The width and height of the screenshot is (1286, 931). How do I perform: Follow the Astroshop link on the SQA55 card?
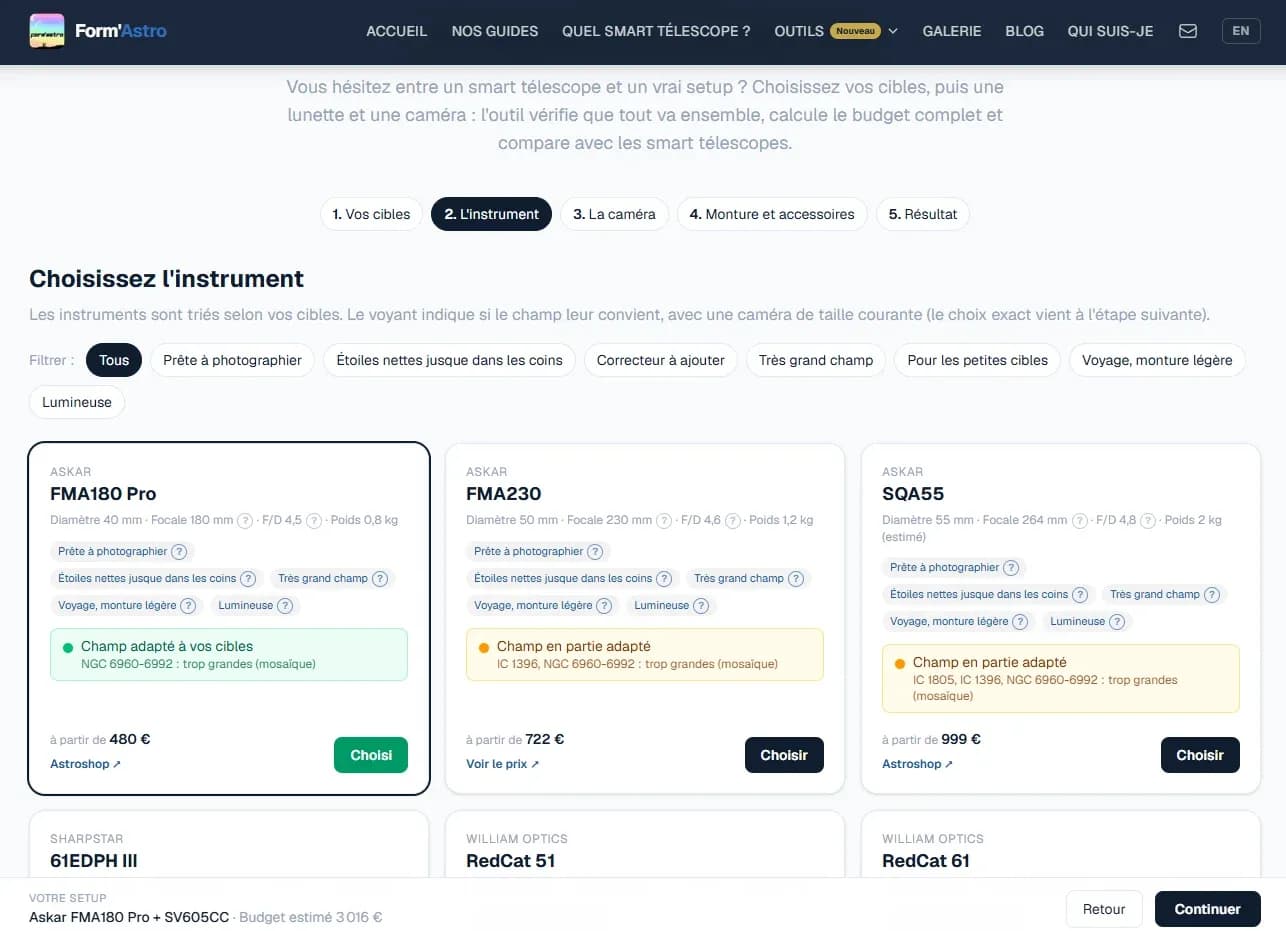(917, 764)
